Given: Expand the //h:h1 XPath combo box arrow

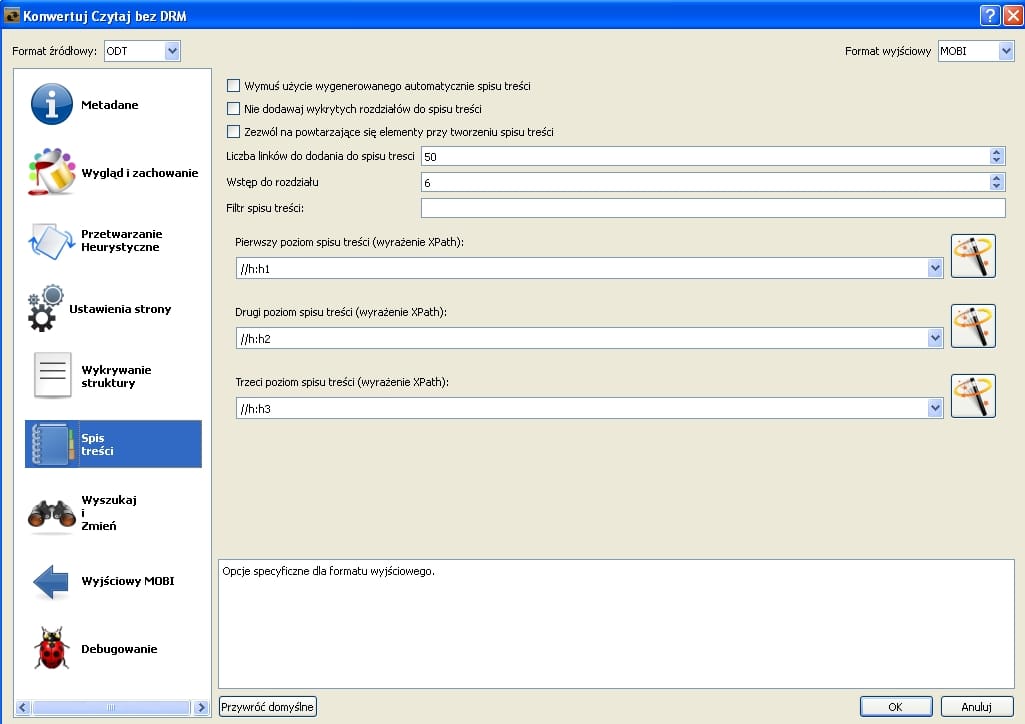Looking at the screenshot, I should tap(935, 268).
